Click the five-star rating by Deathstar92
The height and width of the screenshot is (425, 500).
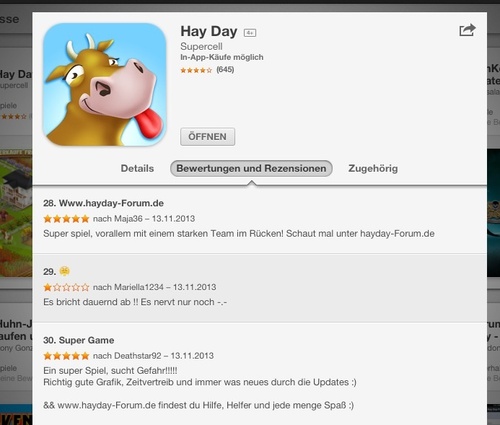(66, 356)
